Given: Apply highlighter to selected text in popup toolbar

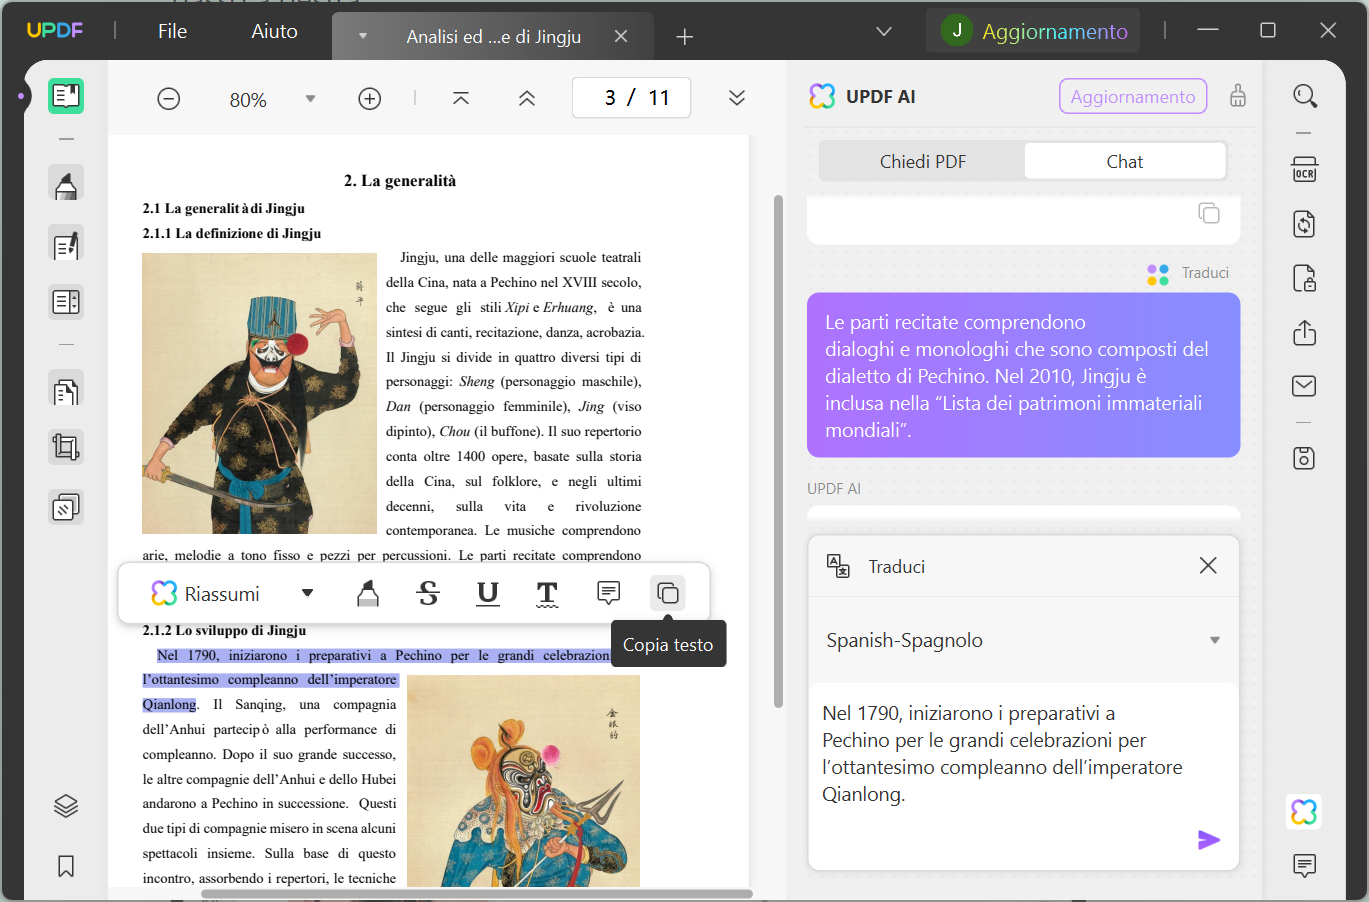Looking at the screenshot, I should (x=368, y=594).
